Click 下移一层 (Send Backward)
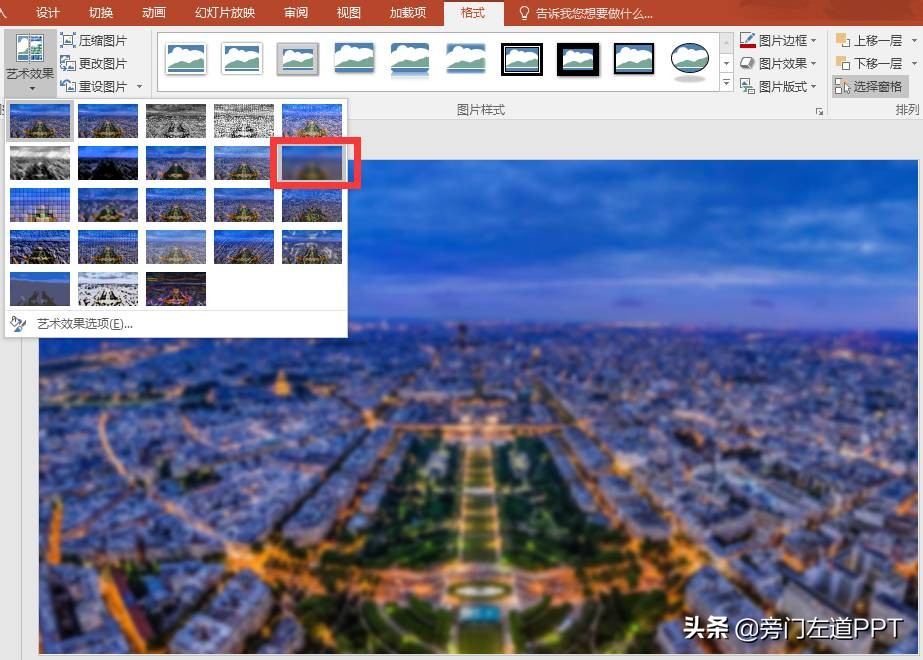The height and width of the screenshot is (660, 923). tap(869, 63)
